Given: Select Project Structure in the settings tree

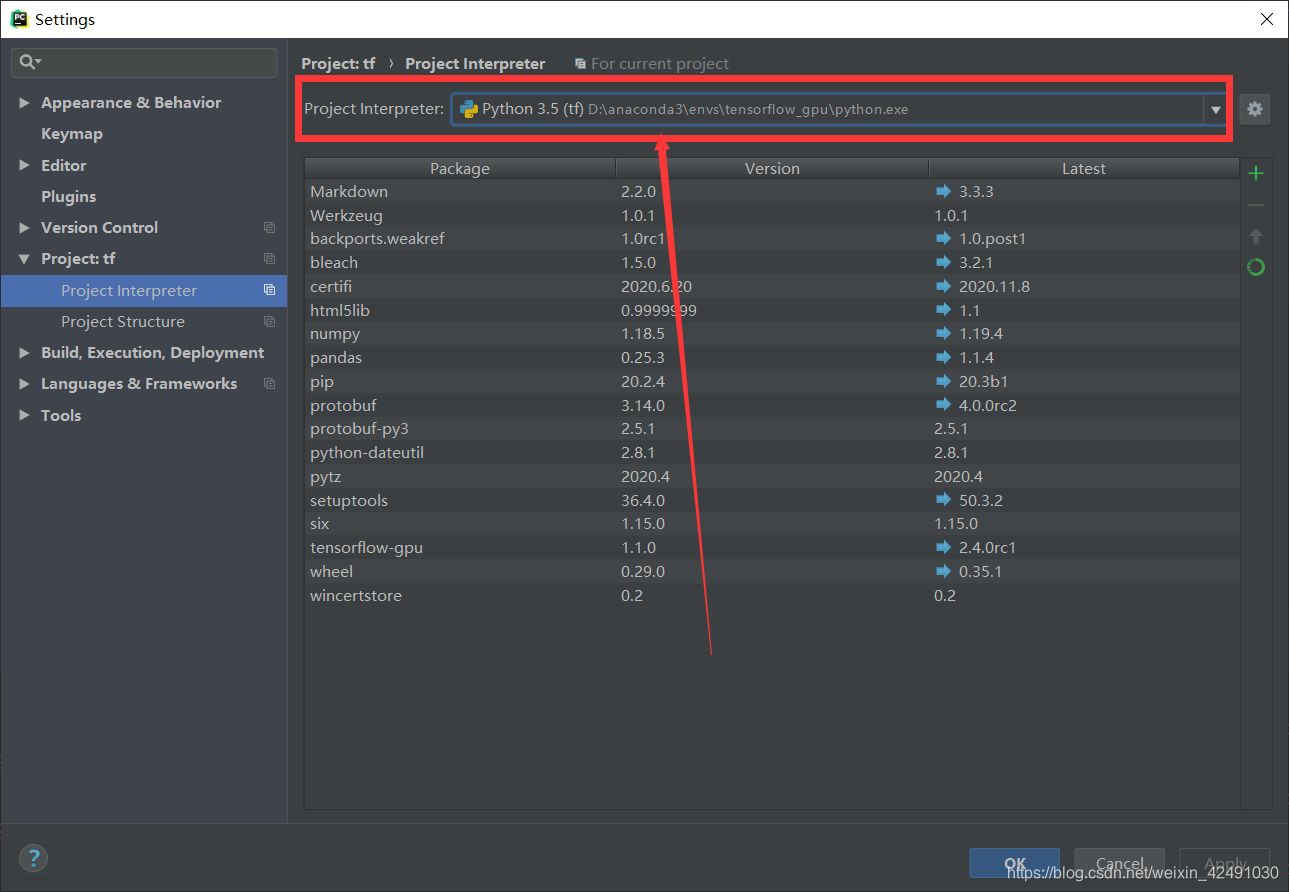Looking at the screenshot, I should (x=123, y=322).
